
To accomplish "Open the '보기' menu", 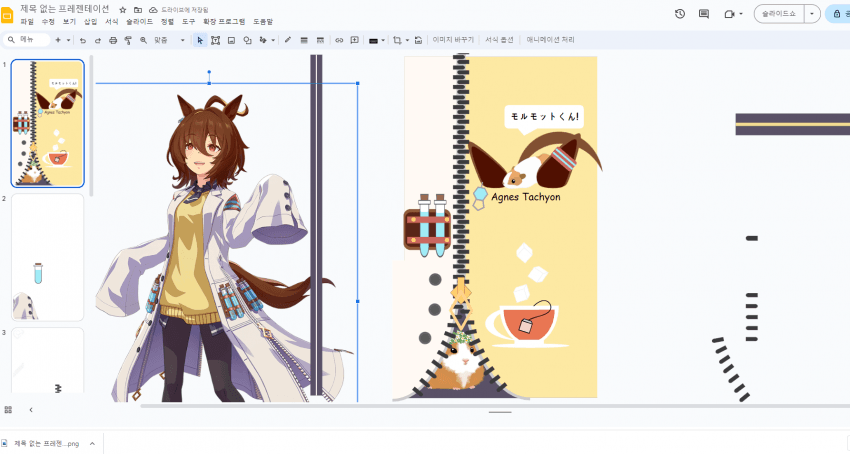I will [69, 22].
